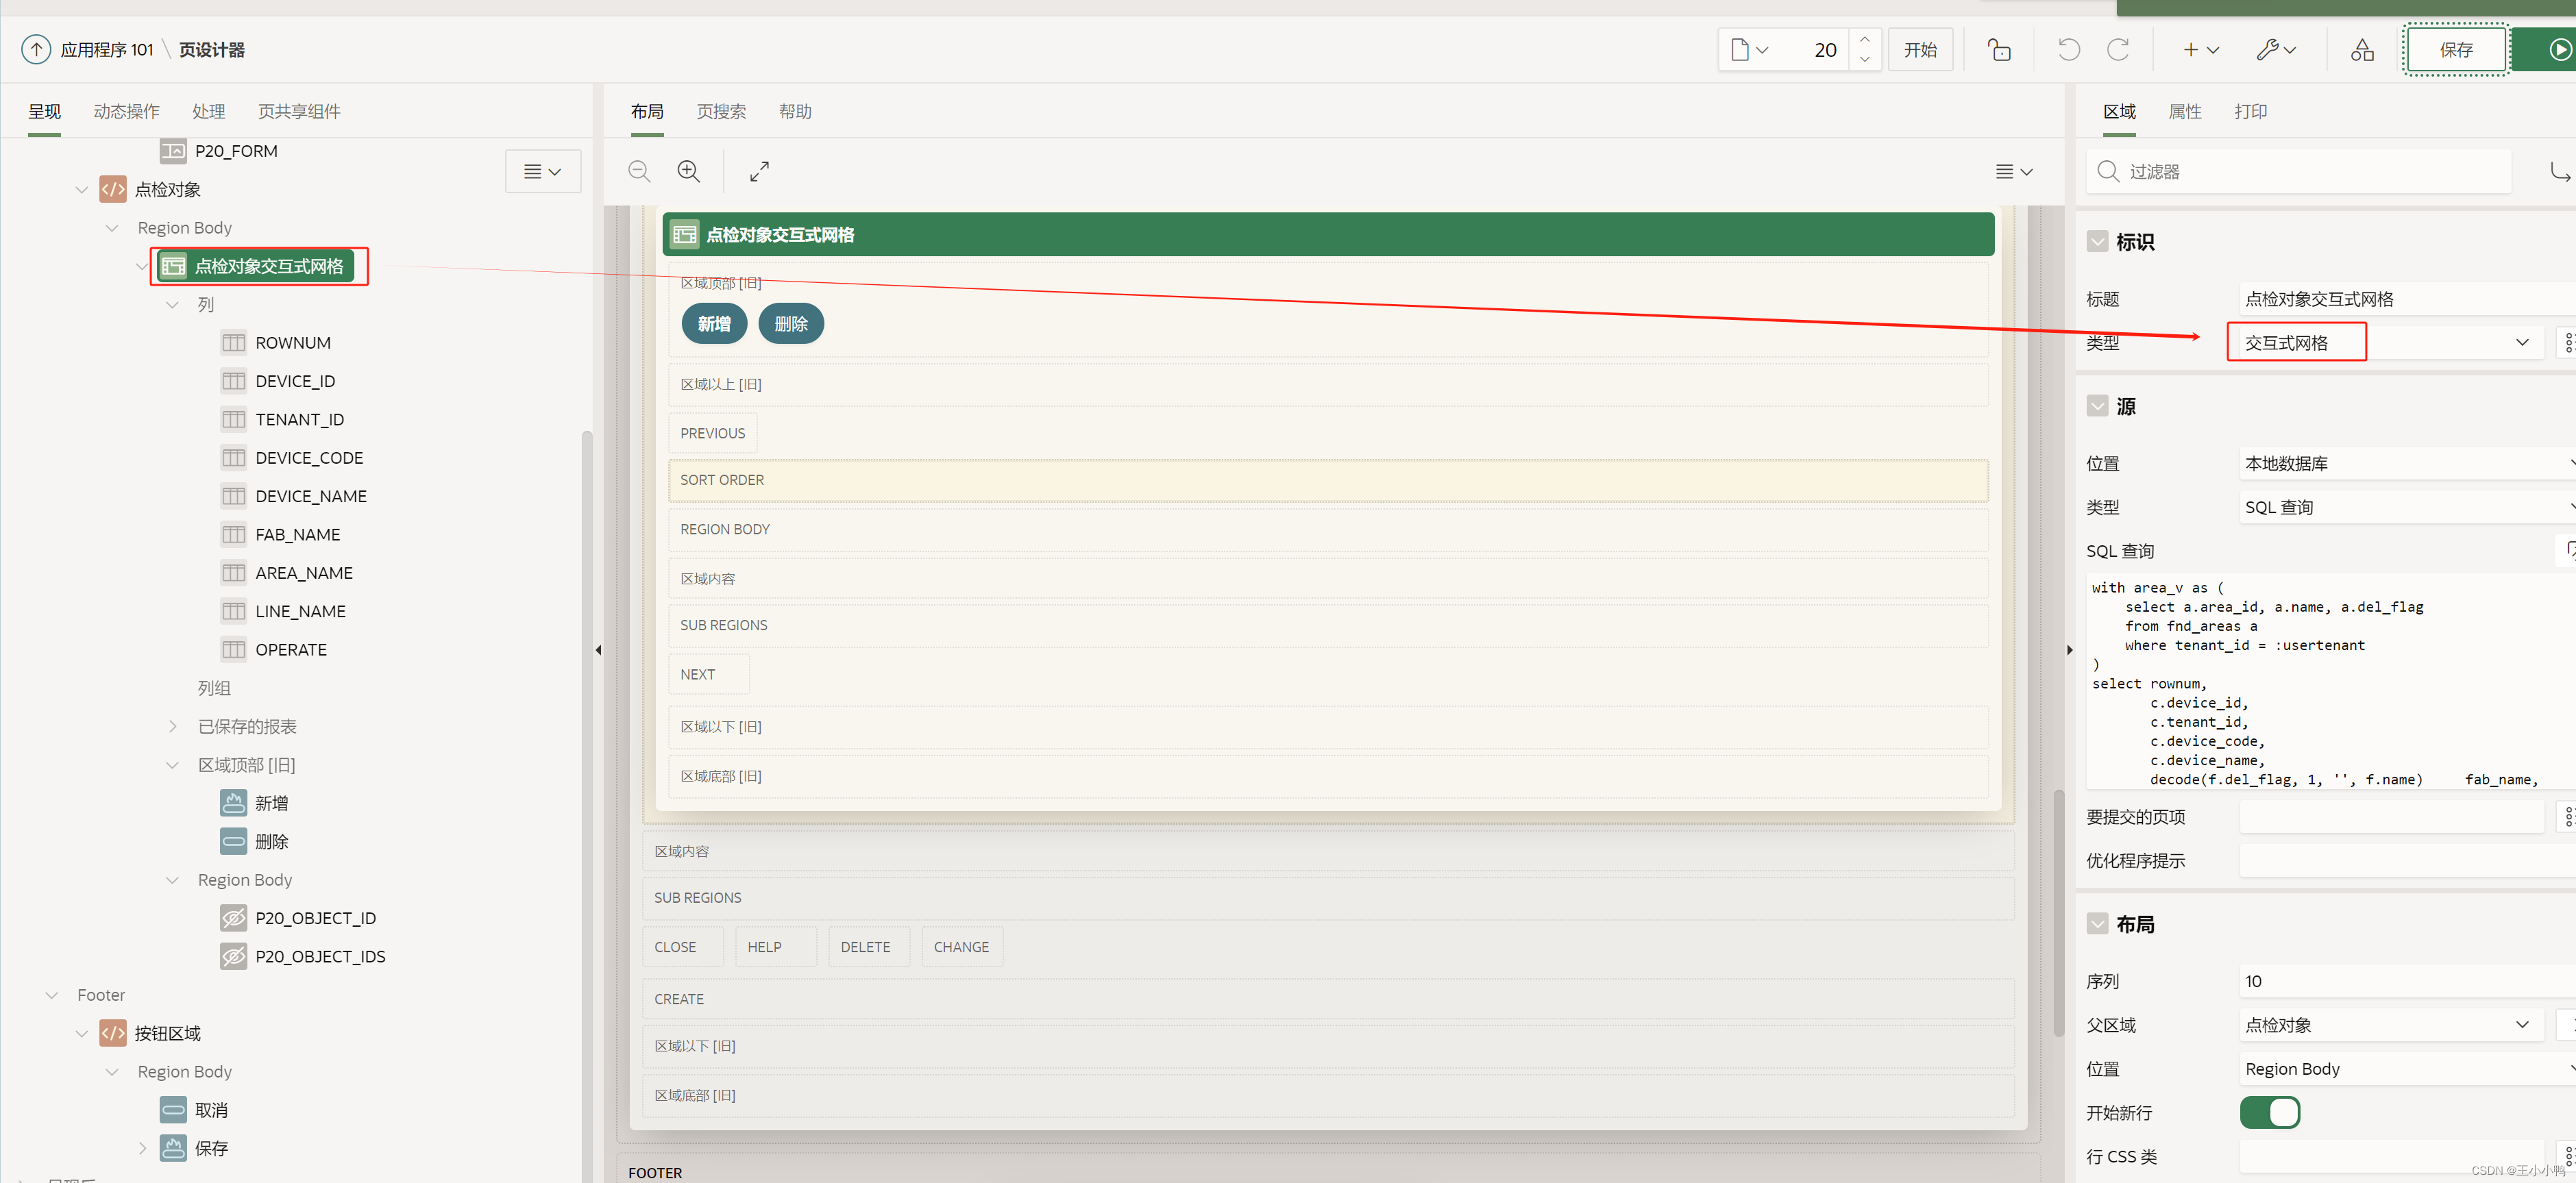Select DEVICE_ID column in tree
The width and height of the screenshot is (2576, 1183).
coord(295,381)
